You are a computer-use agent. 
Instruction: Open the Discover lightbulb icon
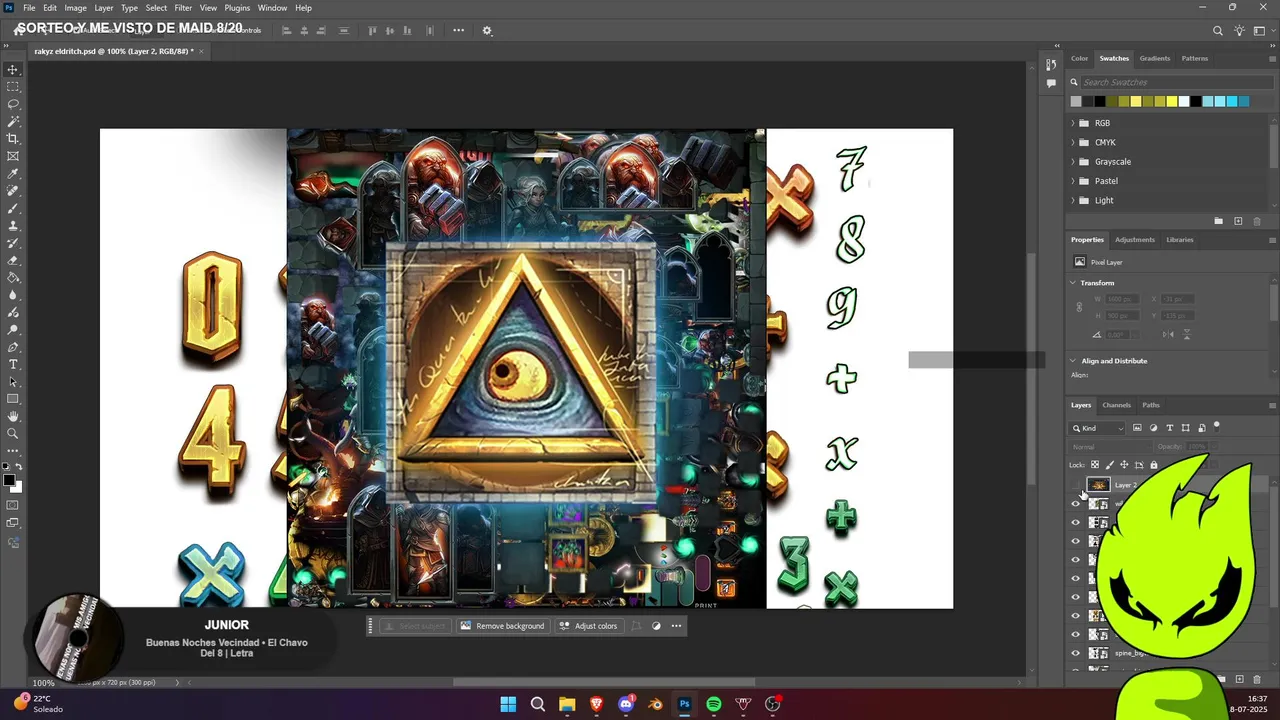[x=1238, y=31]
